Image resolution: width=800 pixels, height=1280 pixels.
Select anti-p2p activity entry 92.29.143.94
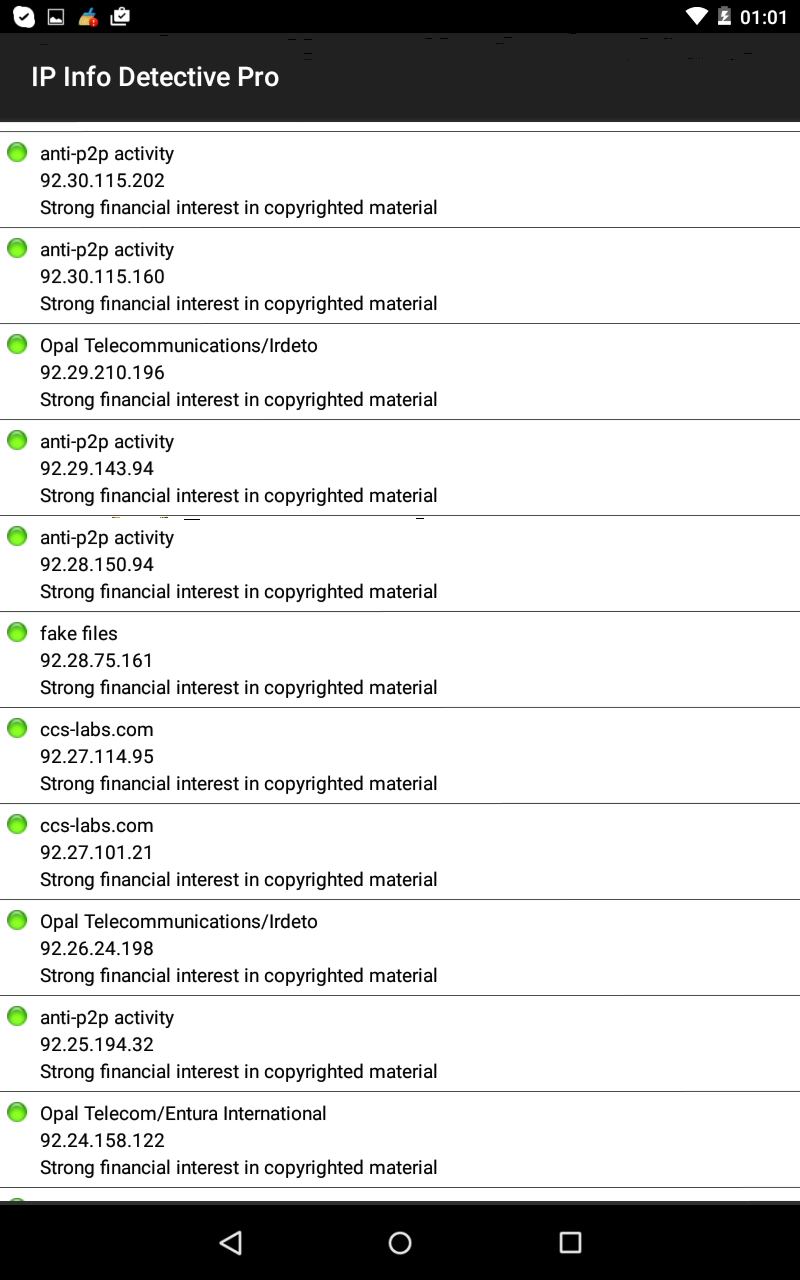click(x=400, y=468)
